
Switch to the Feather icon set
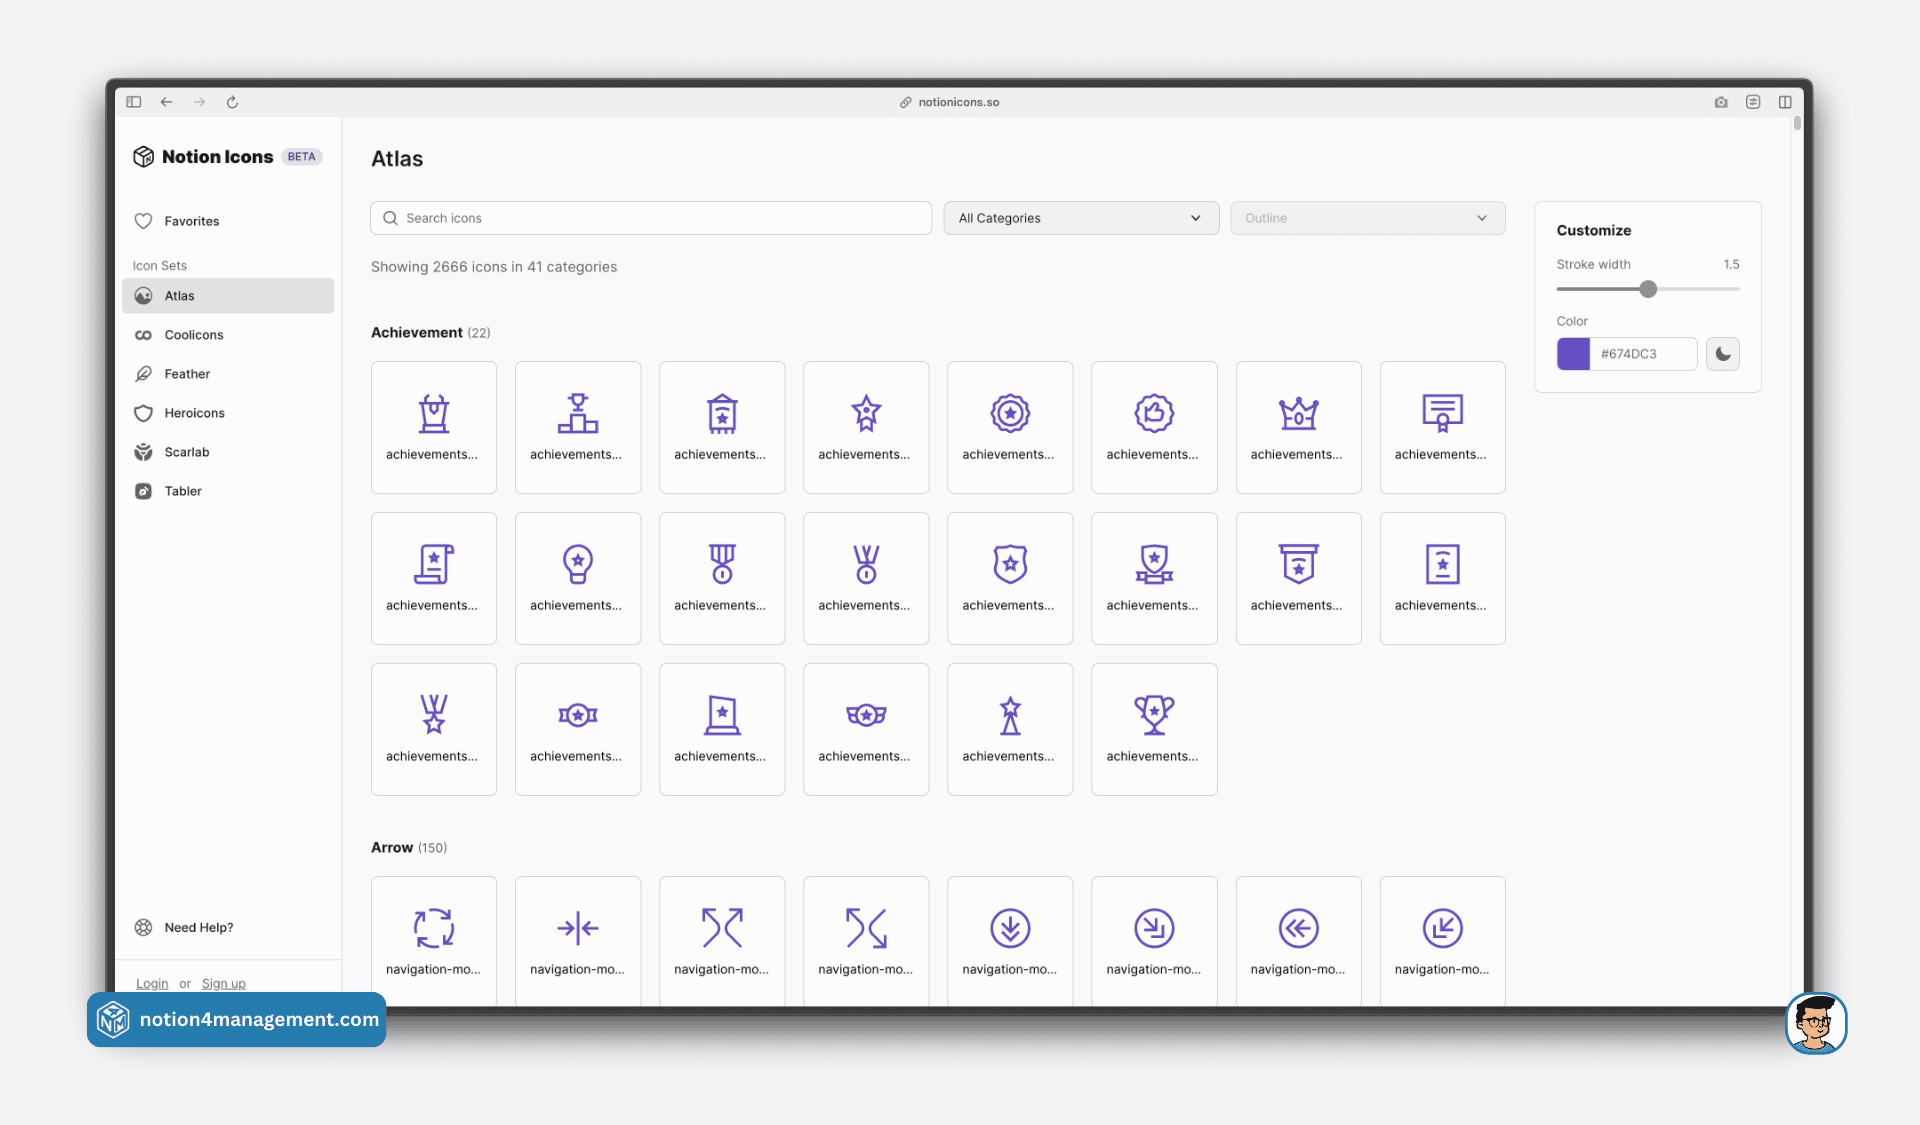click(x=228, y=374)
